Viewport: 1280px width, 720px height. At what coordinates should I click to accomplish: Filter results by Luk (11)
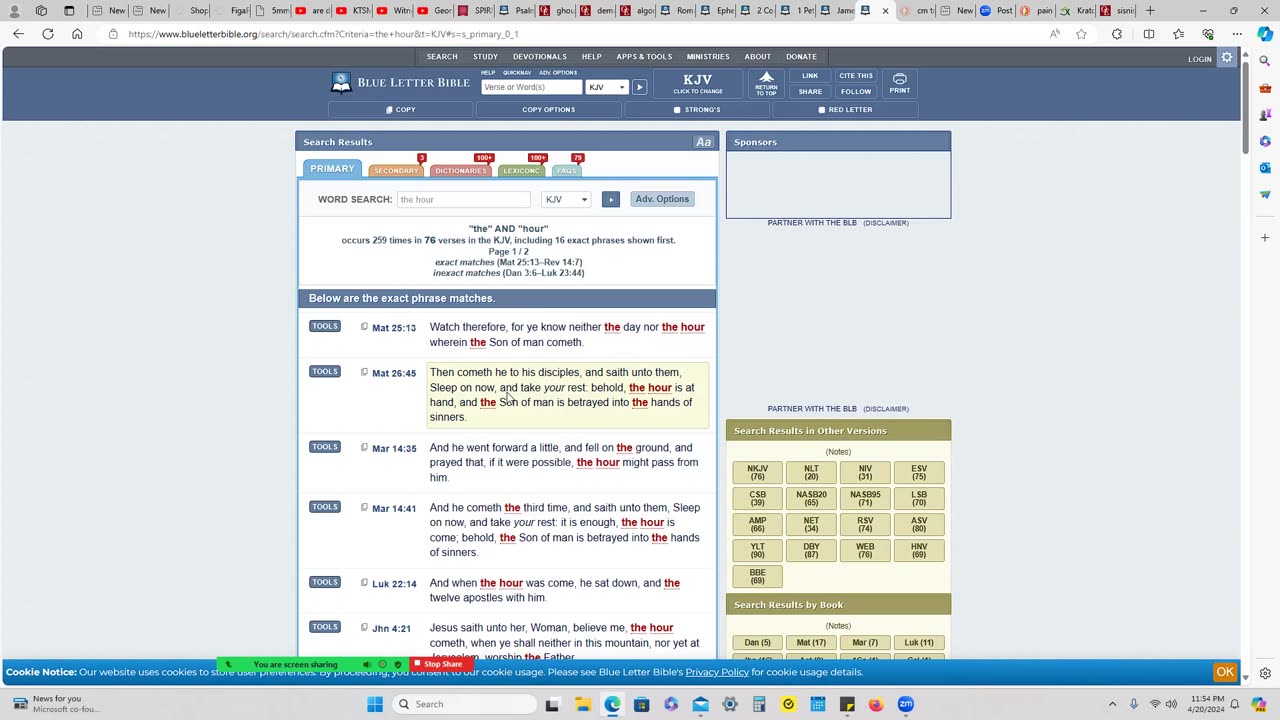pyautogui.click(x=919, y=643)
